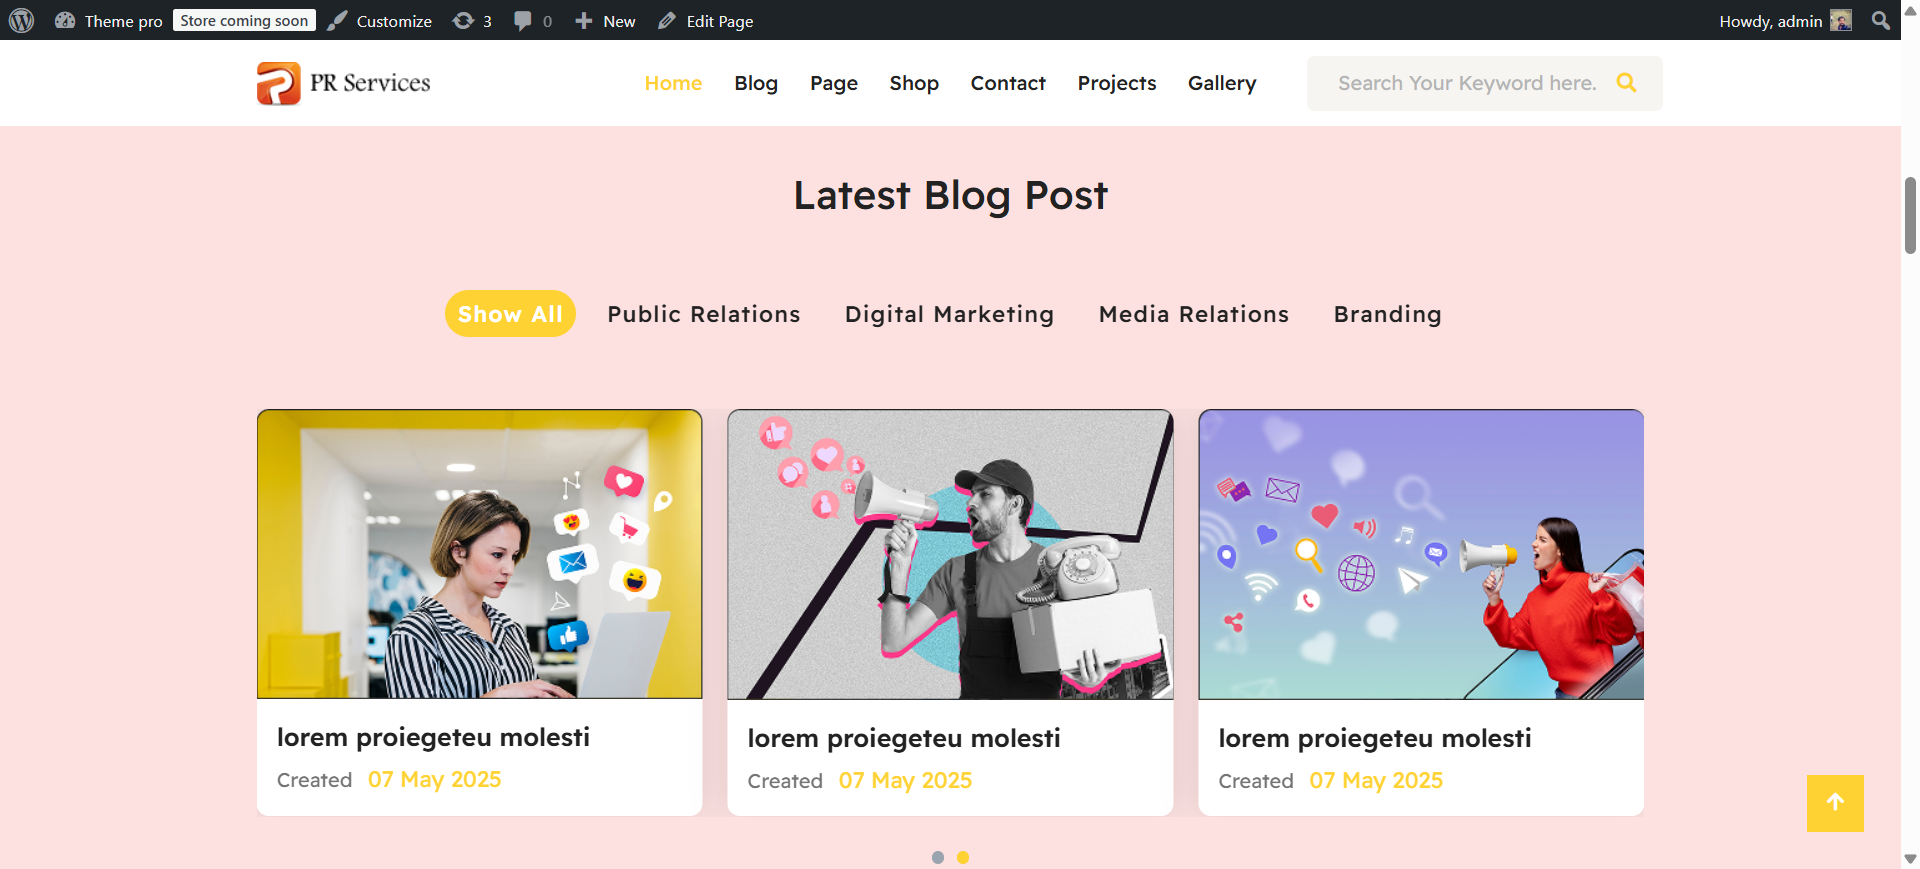Select the second yellow carousel dot

[963, 857]
